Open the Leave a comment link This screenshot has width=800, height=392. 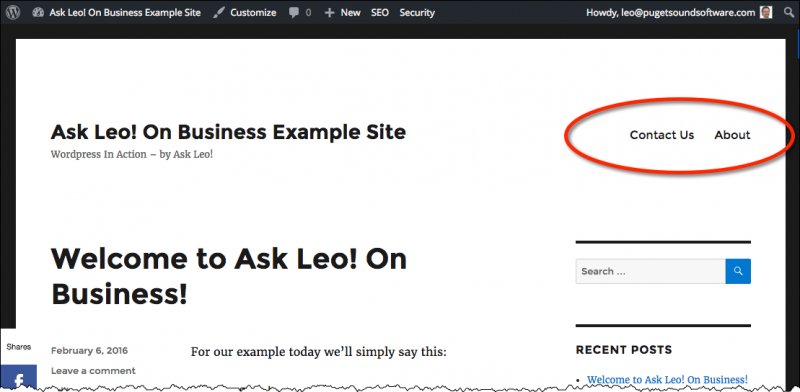coord(93,371)
